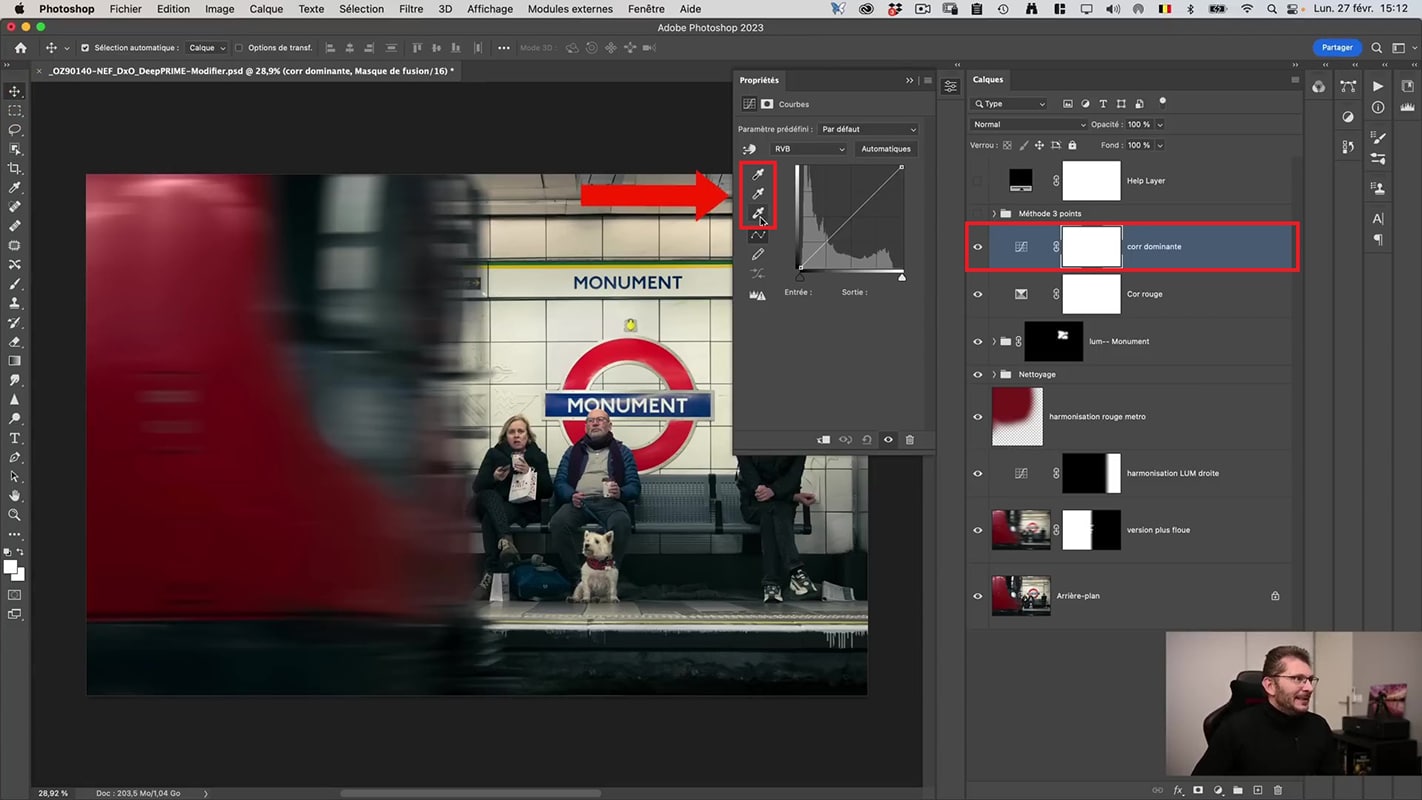
Task: Click the clip to layer icon in Properties
Action: [823, 440]
